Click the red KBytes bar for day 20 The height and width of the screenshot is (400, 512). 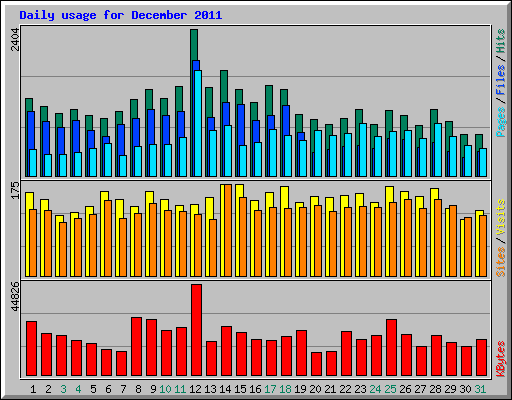coord(316,364)
